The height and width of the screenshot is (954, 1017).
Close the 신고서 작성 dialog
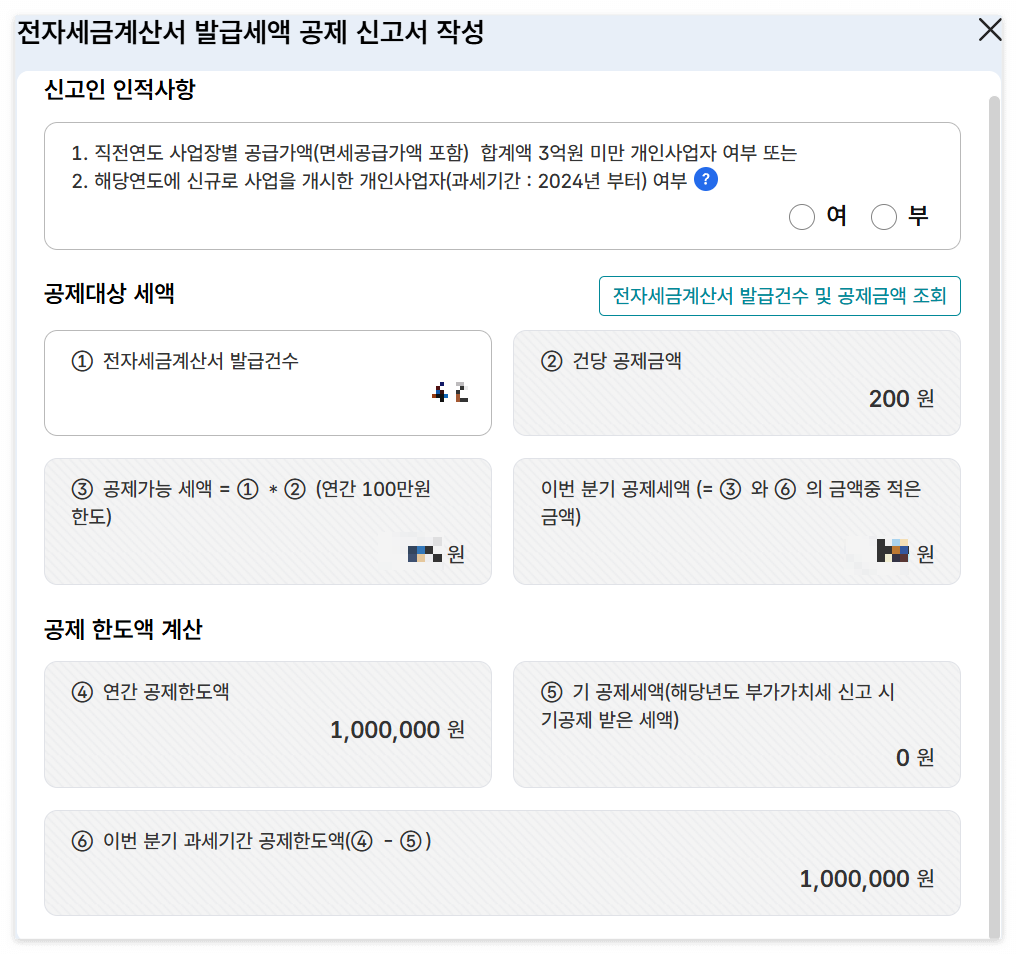(990, 30)
